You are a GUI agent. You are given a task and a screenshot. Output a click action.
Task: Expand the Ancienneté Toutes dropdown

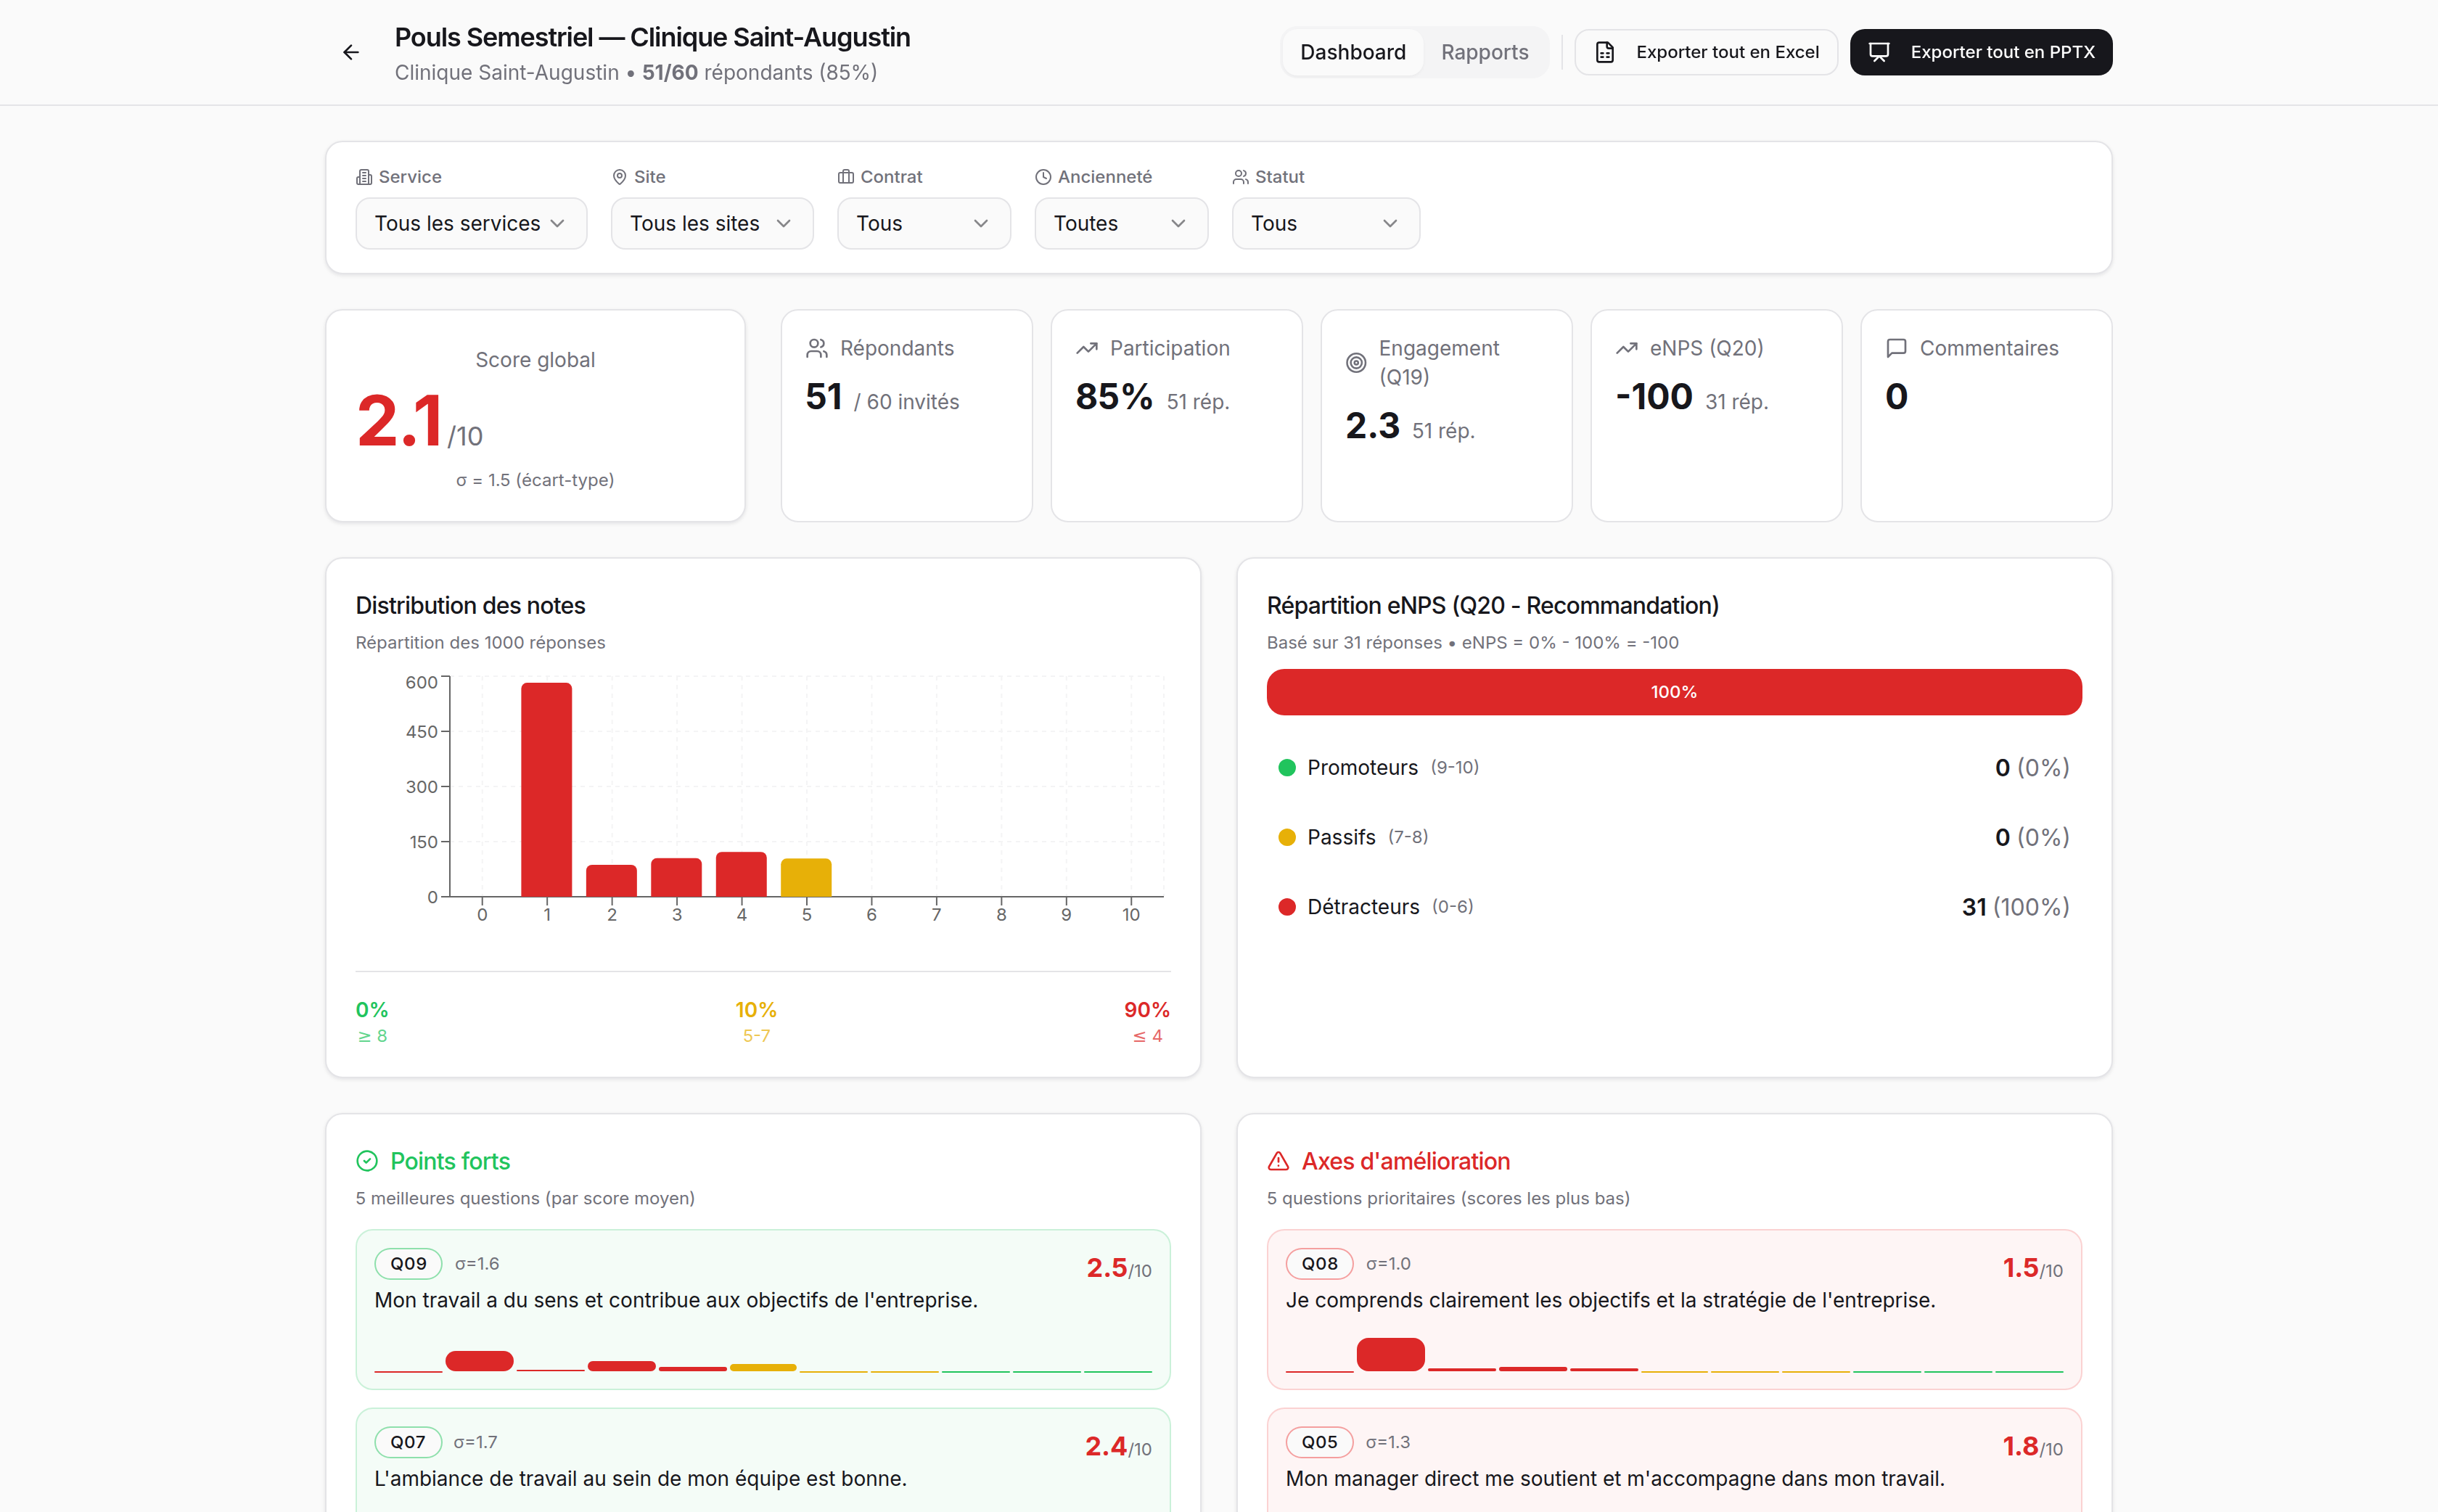click(x=1121, y=223)
